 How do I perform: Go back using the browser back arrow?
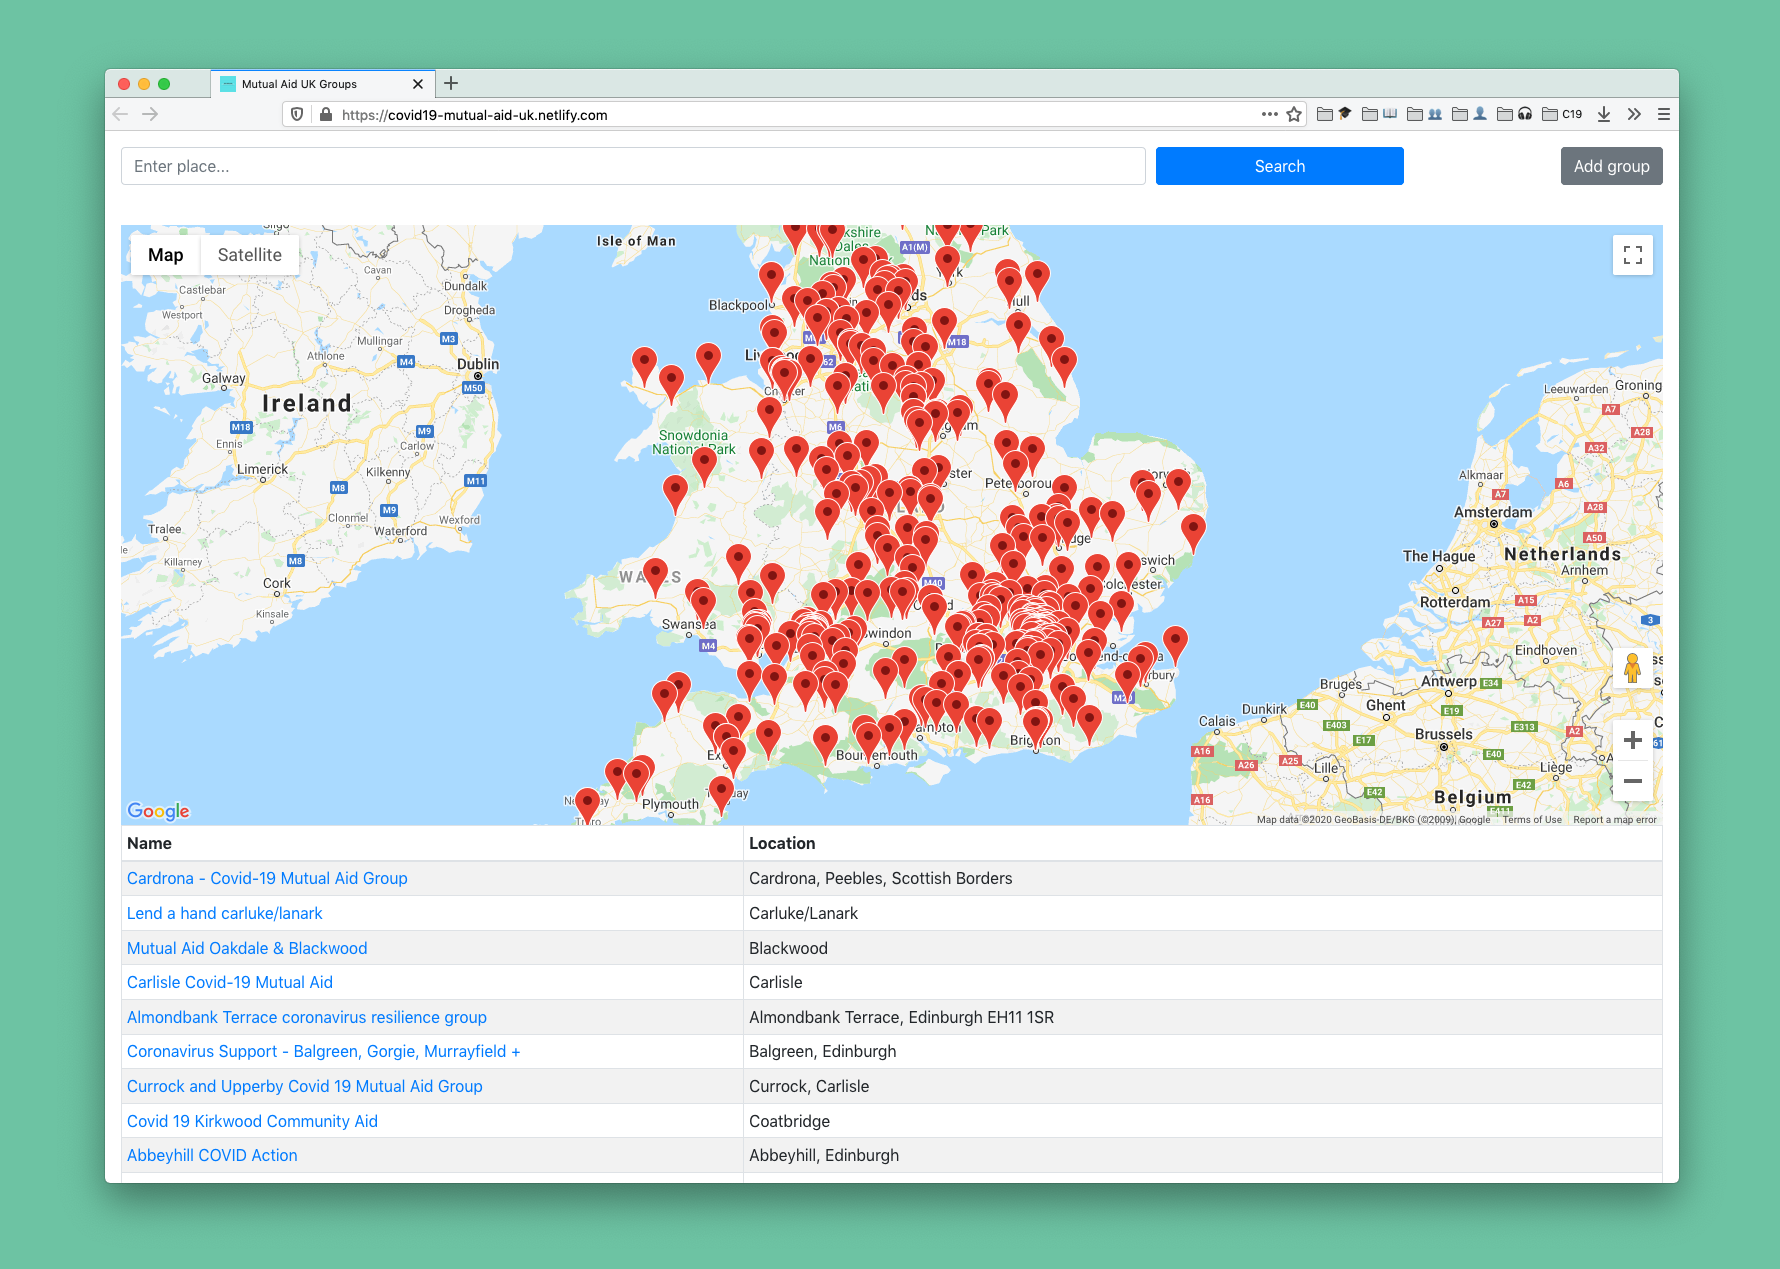[120, 114]
